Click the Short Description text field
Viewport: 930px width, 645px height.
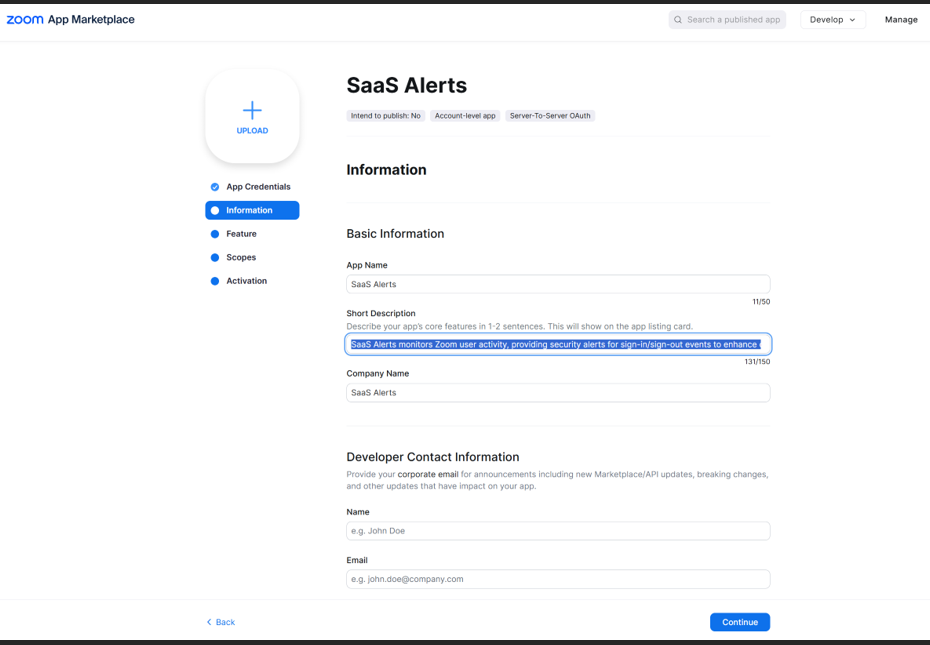558,345
